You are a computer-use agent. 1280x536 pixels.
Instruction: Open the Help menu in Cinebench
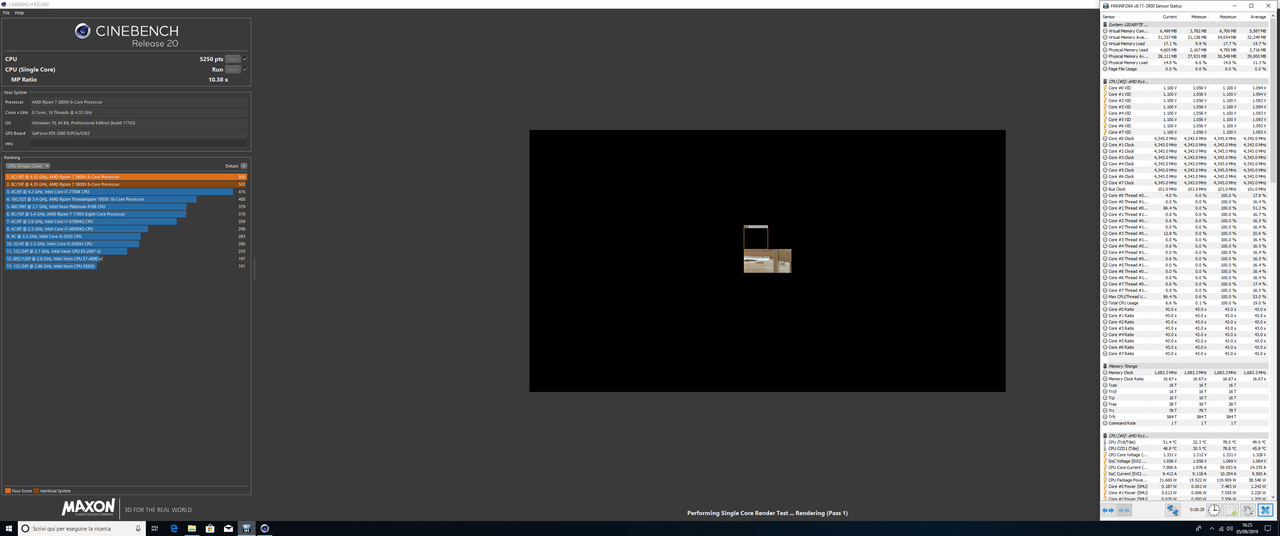[x=19, y=13]
